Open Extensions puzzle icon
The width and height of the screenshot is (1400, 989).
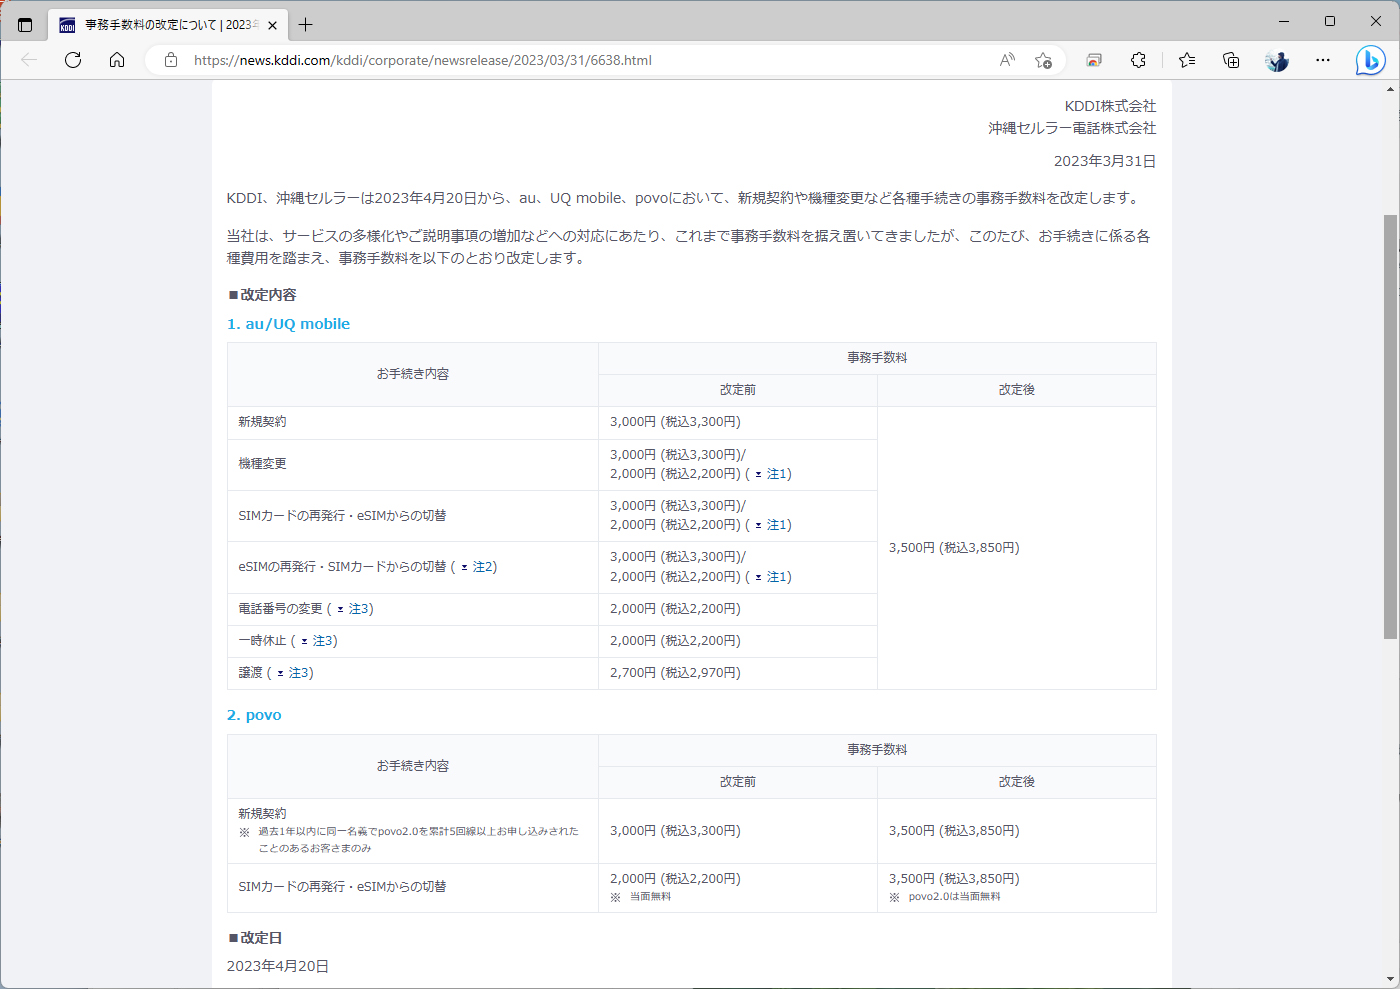[x=1138, y=60]
